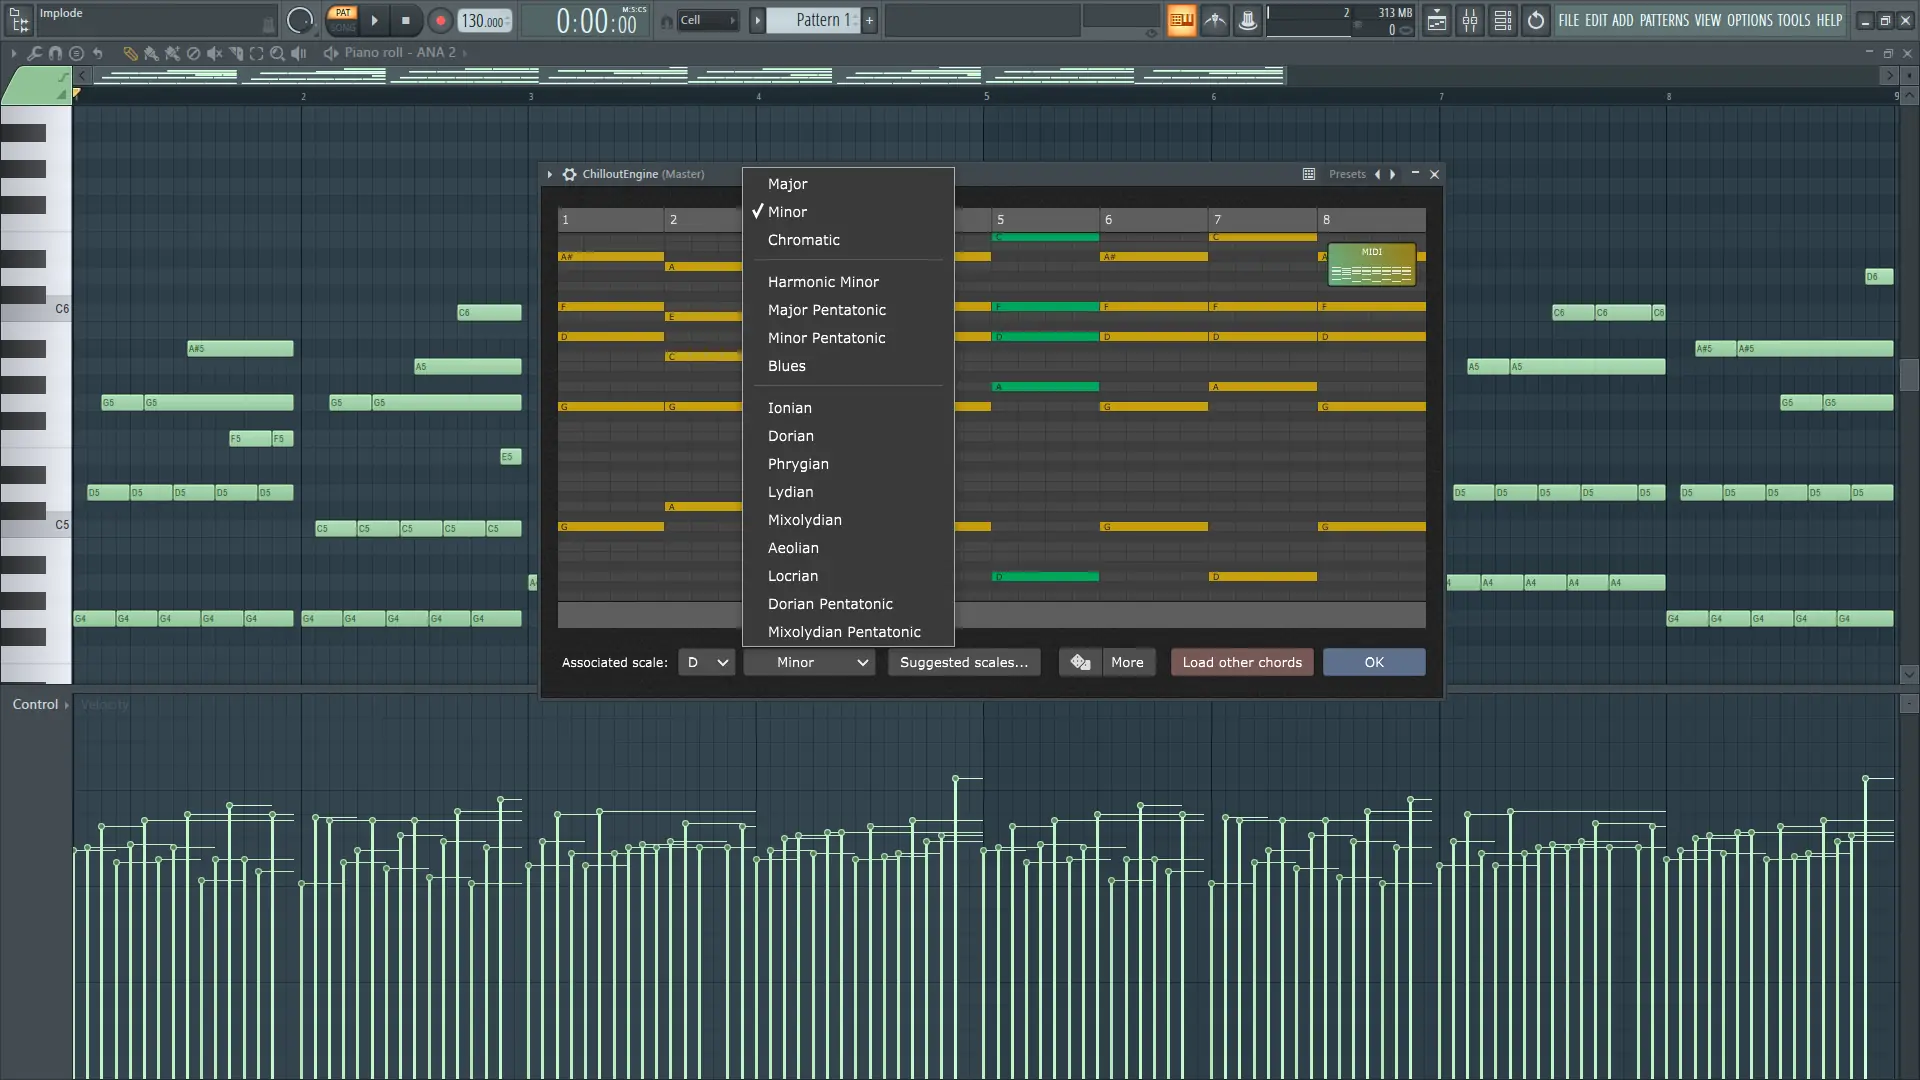Choose Harmonic Minor from scale list

[823, 282]
